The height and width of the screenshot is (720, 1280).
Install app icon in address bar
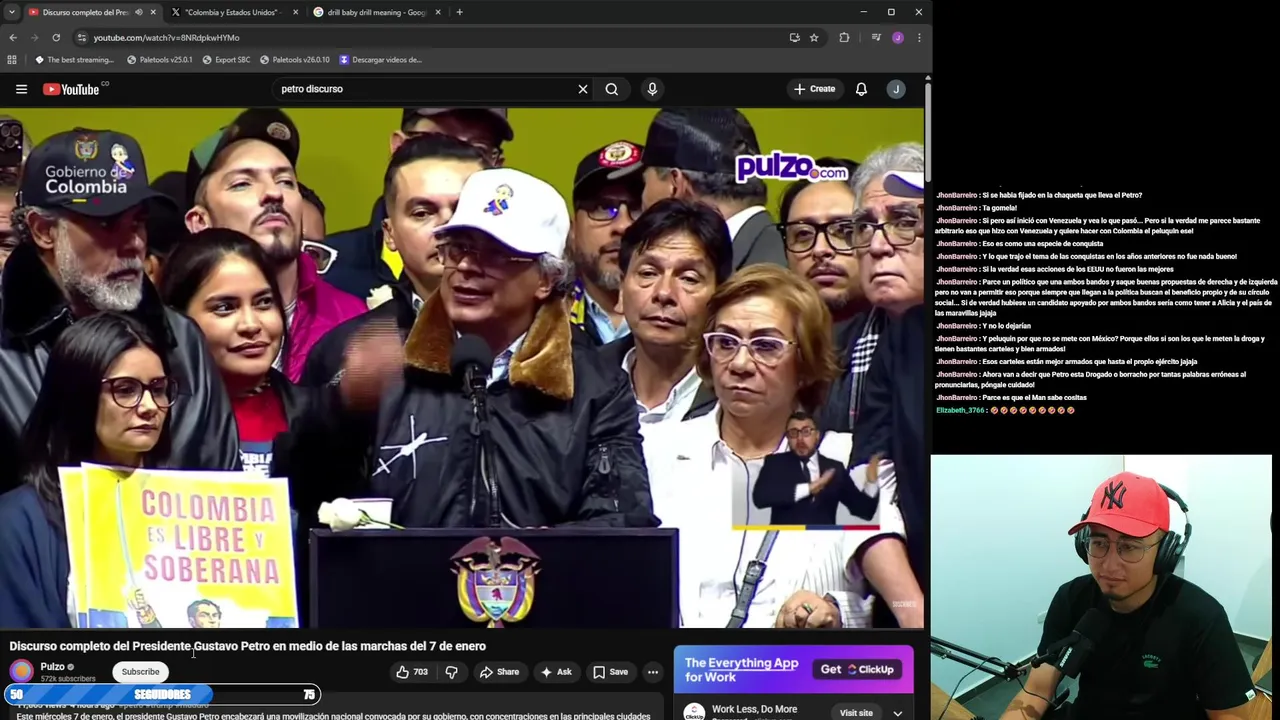[x=794, y=38]
